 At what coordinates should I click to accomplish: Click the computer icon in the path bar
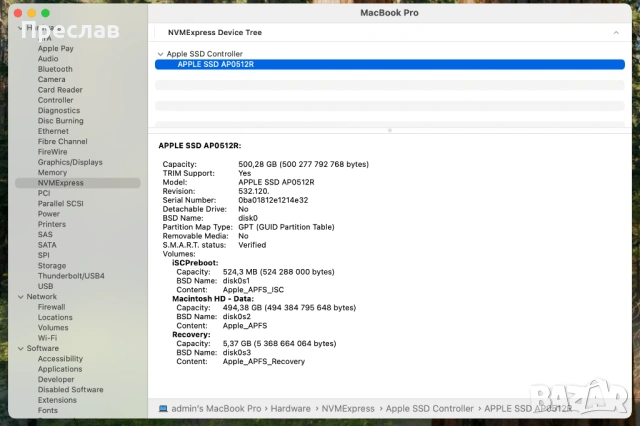(x=163, y=408)
